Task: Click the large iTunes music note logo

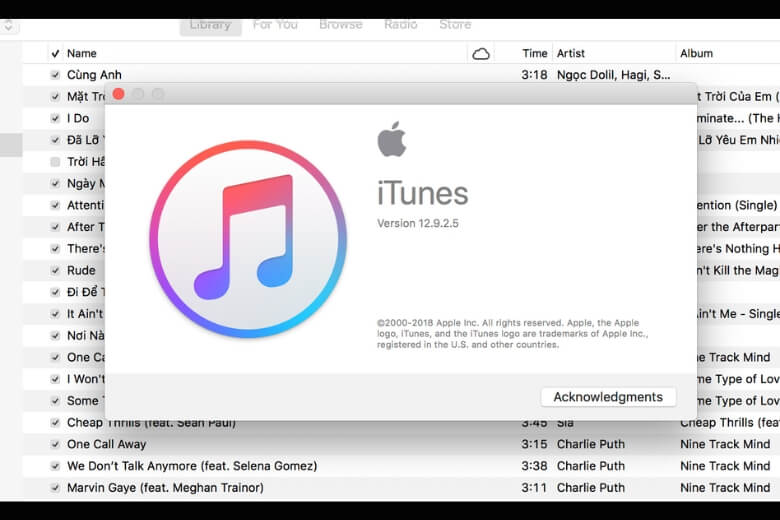Action: pos(248,239)
